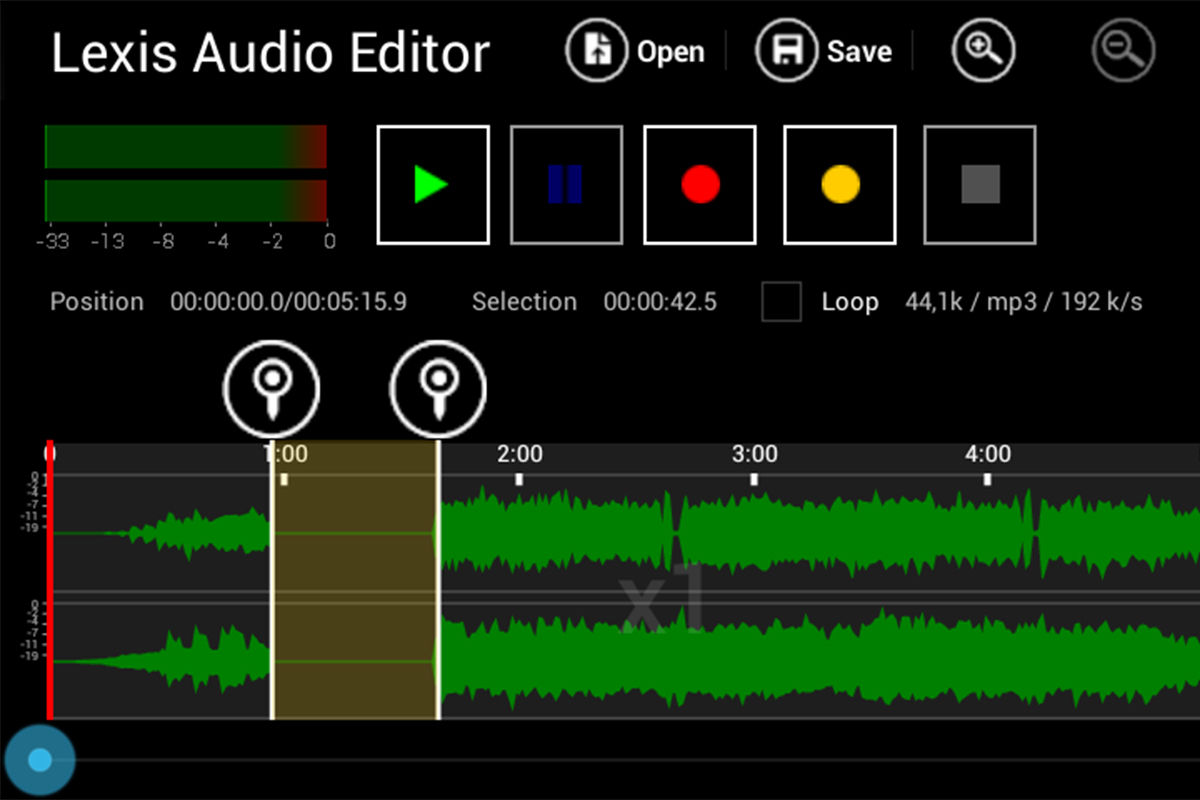This screenshot has width=1200, height=800.
Task: Click the Loop label text
Action: click(x=850, y=302)
